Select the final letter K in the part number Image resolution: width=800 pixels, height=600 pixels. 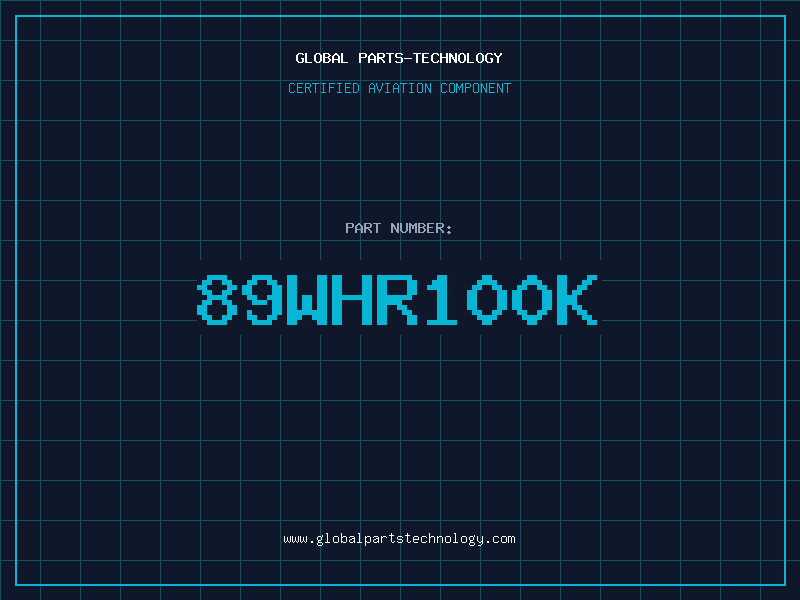pos(579,299)
